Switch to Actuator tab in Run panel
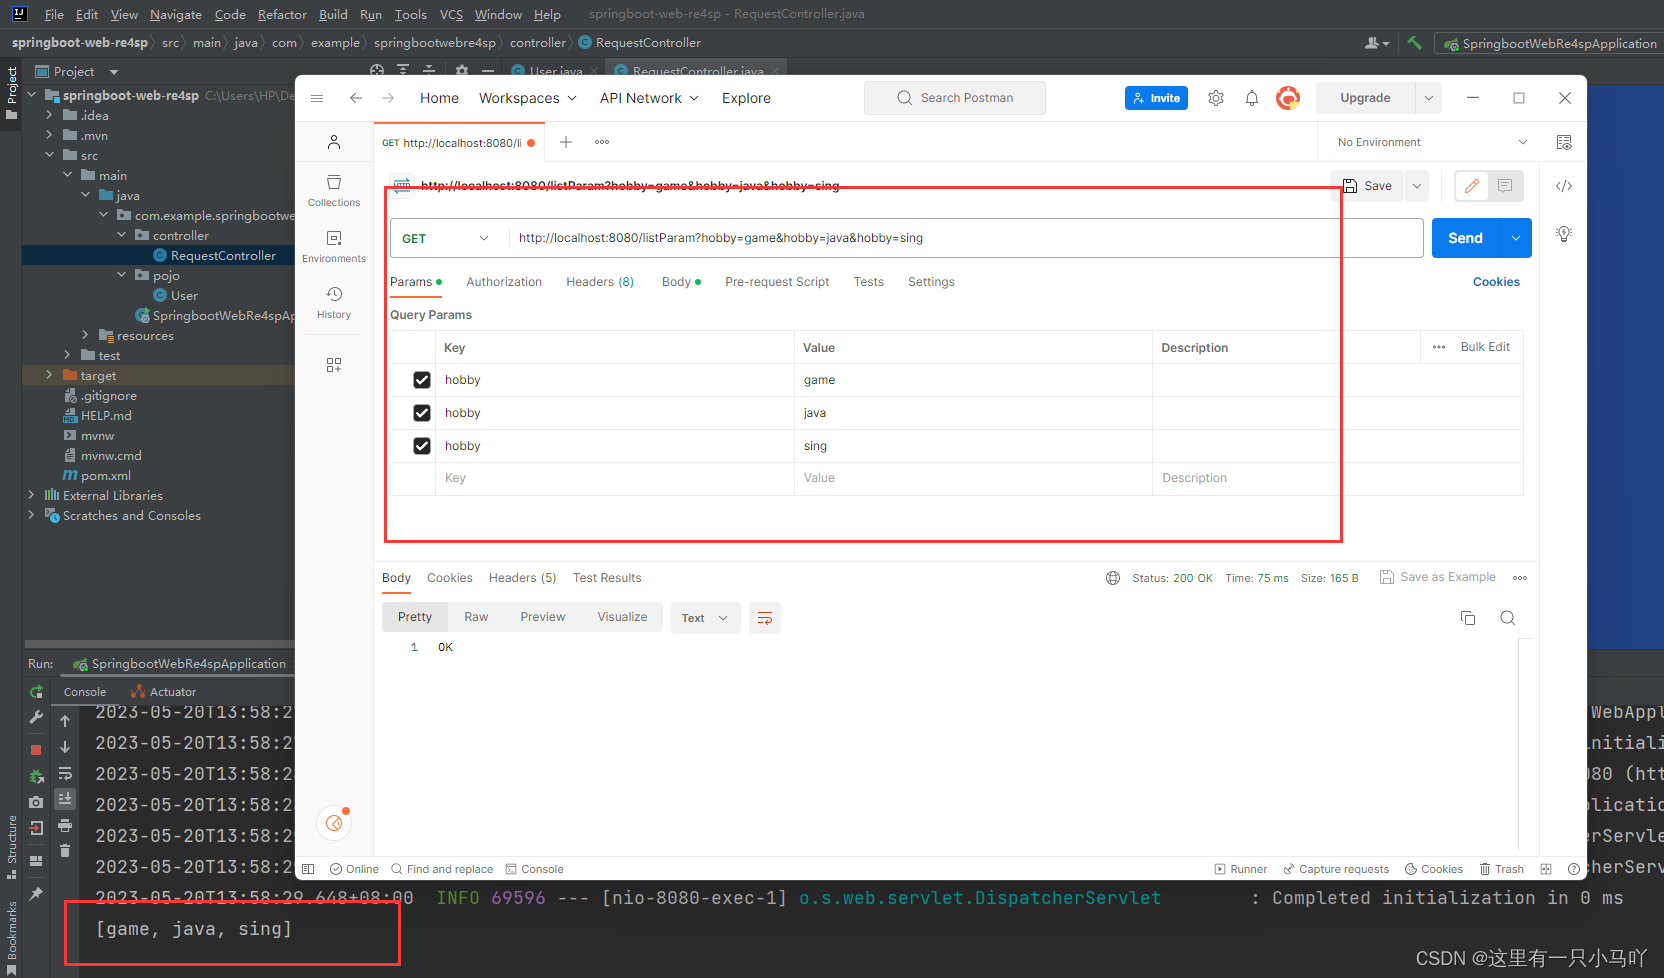Image resolution: width=1664 pixels, height=978 pixels. [164, 692]
